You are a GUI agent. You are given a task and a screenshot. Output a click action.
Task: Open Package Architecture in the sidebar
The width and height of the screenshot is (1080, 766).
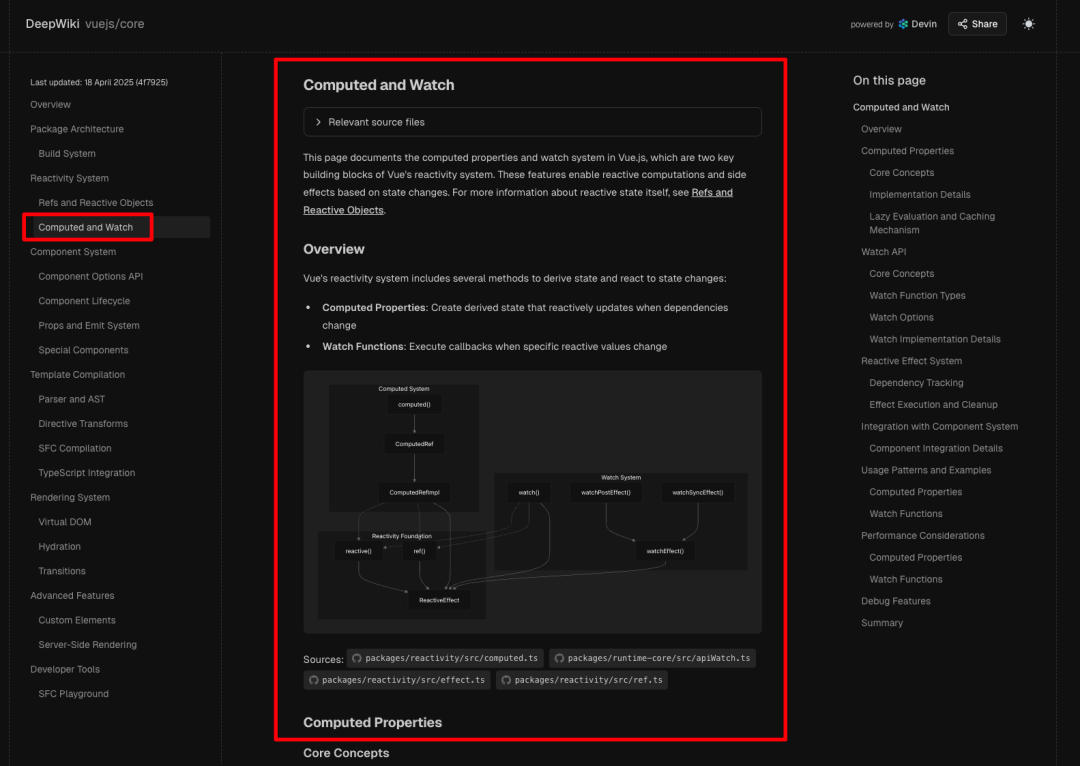(x=77, y=129)
